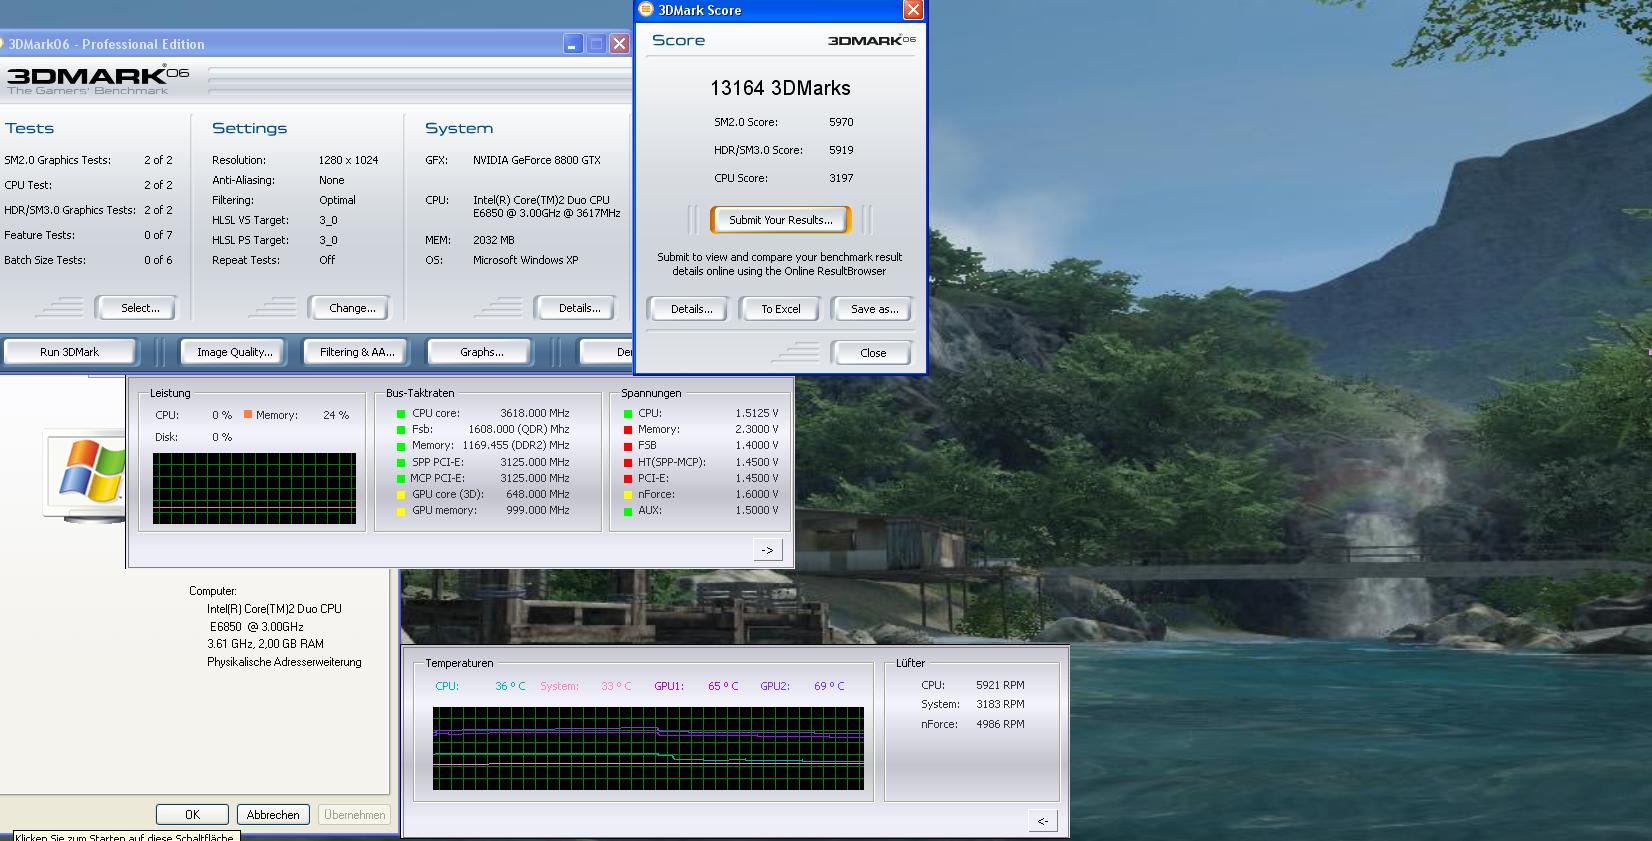Open Image Quality settings
Screen dimensions: 1652x841
click(234, 352)
